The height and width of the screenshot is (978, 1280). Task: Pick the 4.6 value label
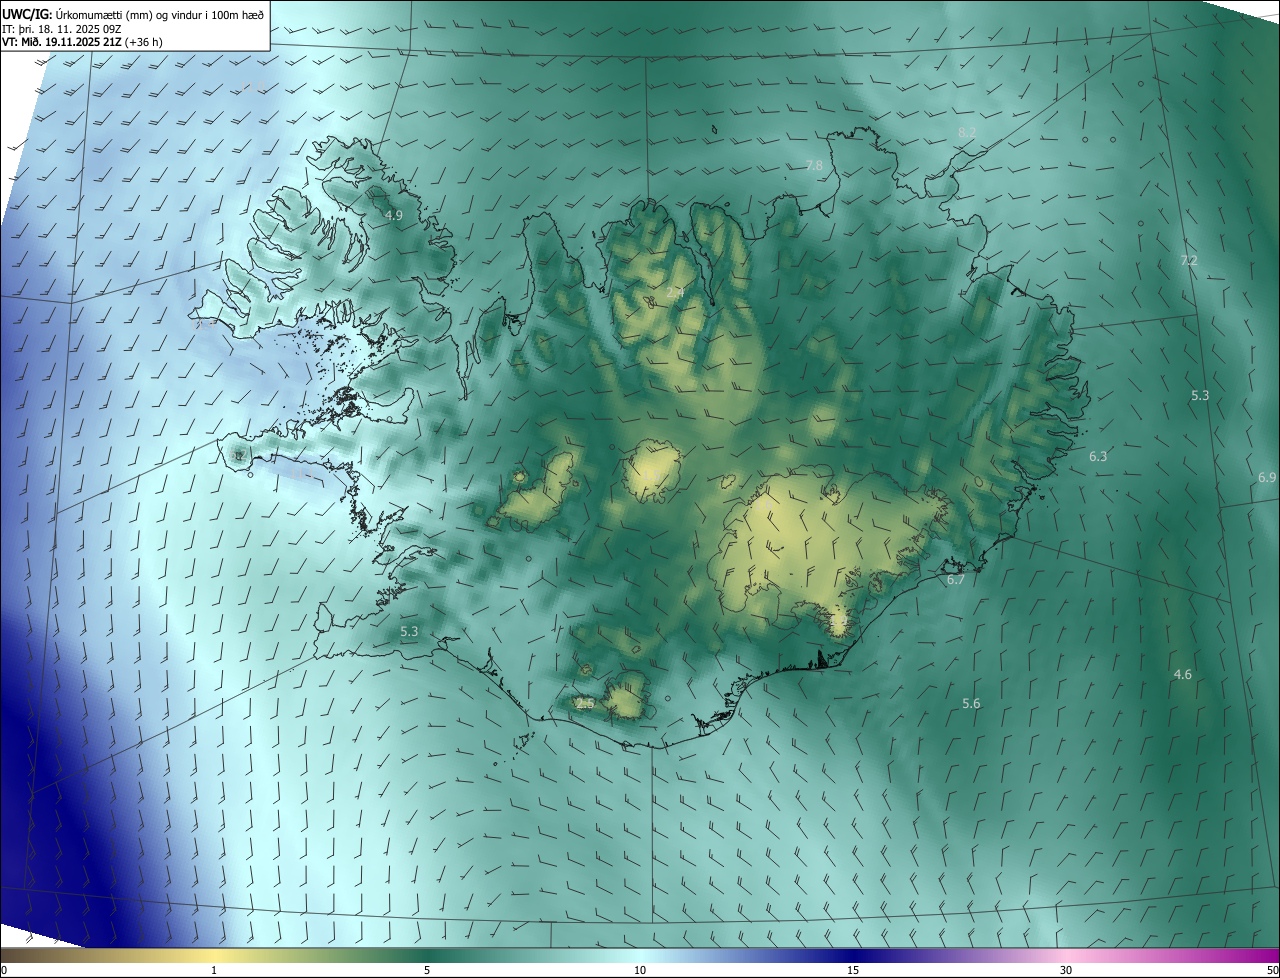pyautogui.click(x=1182, y=675)
